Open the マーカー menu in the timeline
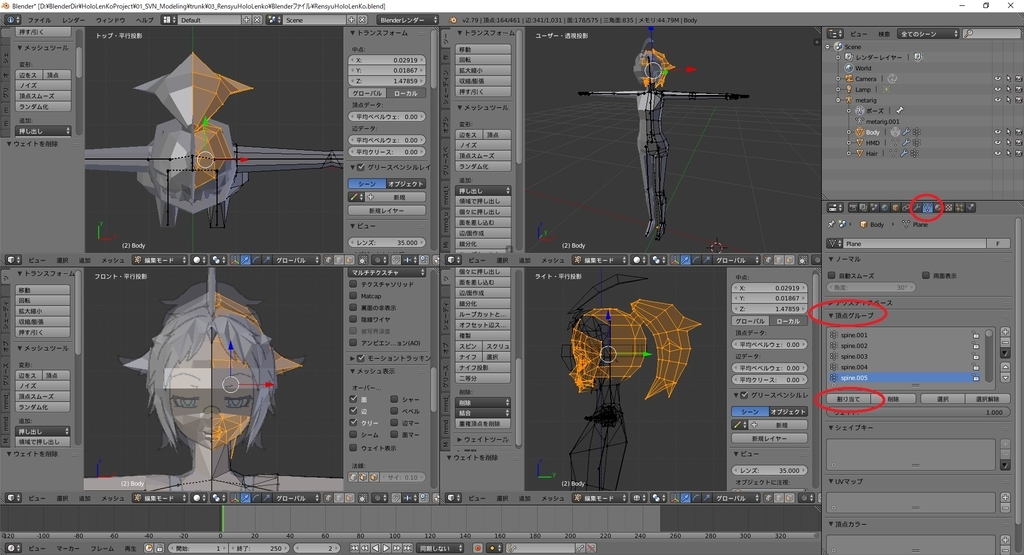 coord(68,548)
